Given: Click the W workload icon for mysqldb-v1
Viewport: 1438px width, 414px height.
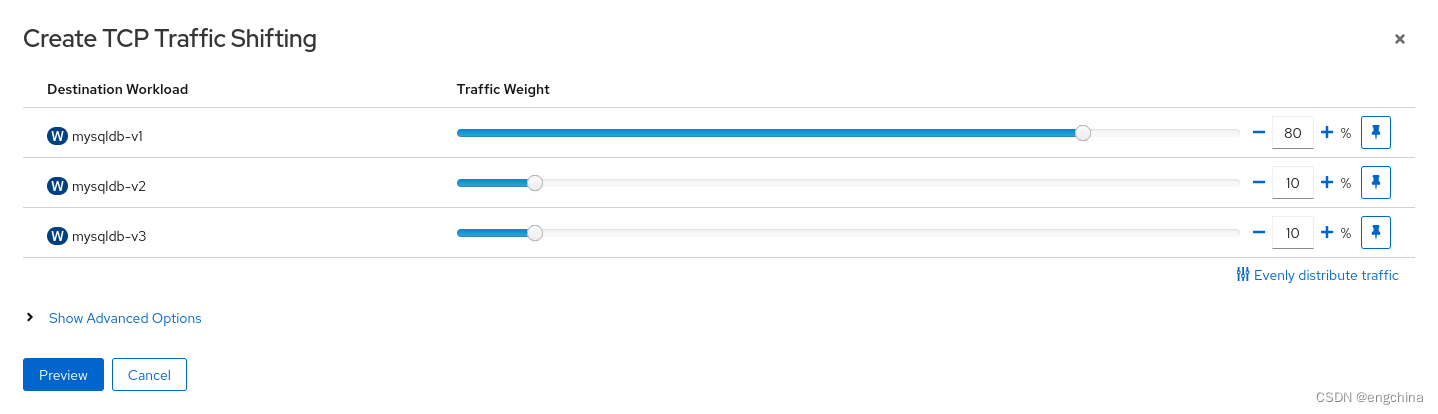Looking at the screenshot, I should (x=57, y=135).
